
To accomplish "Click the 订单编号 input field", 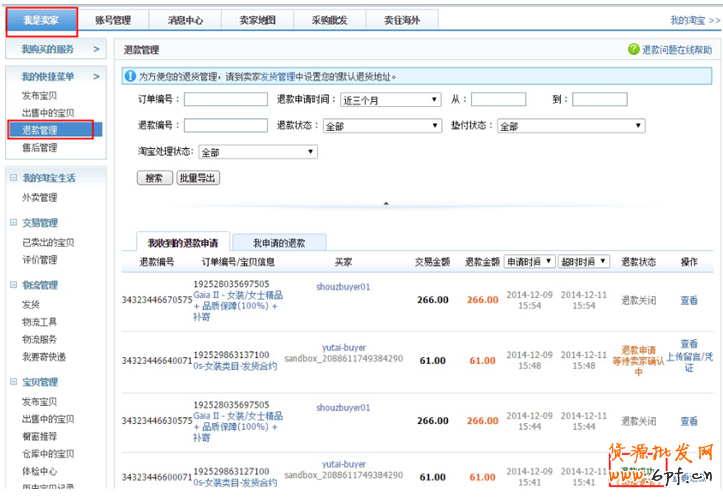I will click(x=225, y=100).
